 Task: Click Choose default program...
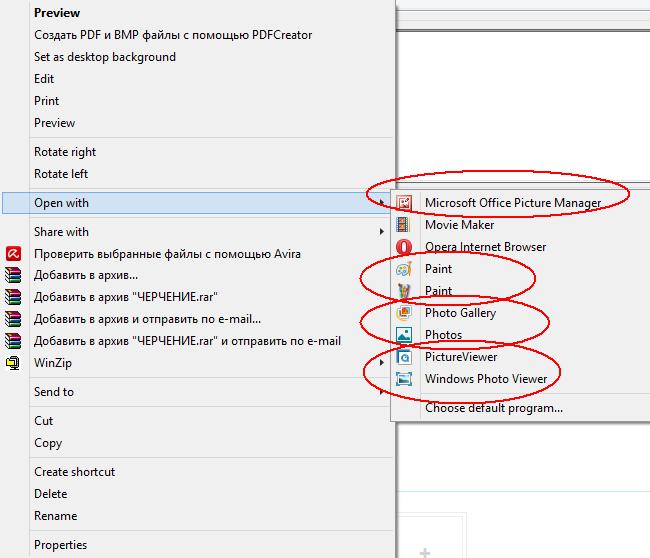pos(493,408)
